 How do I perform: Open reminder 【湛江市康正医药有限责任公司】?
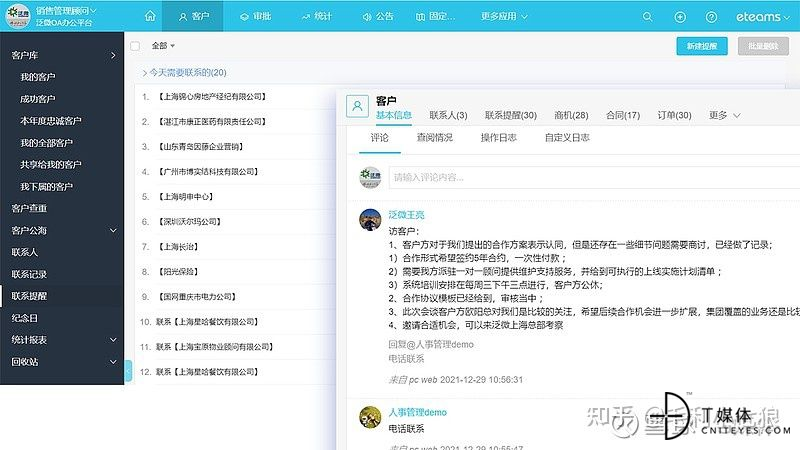(212, 121)
